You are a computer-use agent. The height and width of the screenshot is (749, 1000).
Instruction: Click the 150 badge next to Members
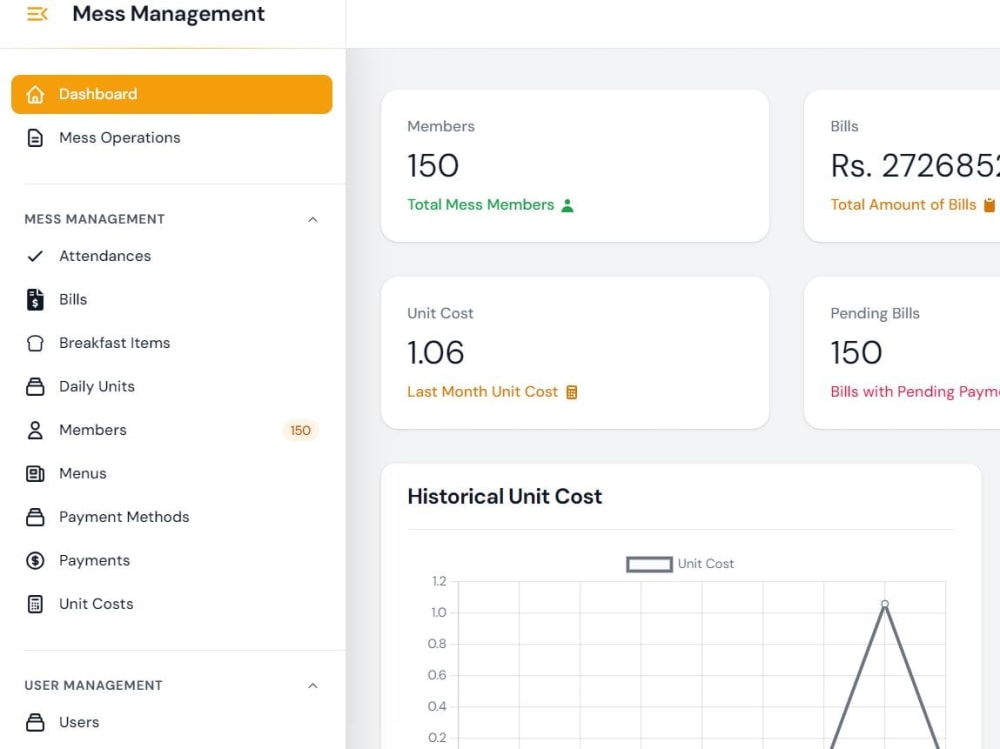pos(300,431)
